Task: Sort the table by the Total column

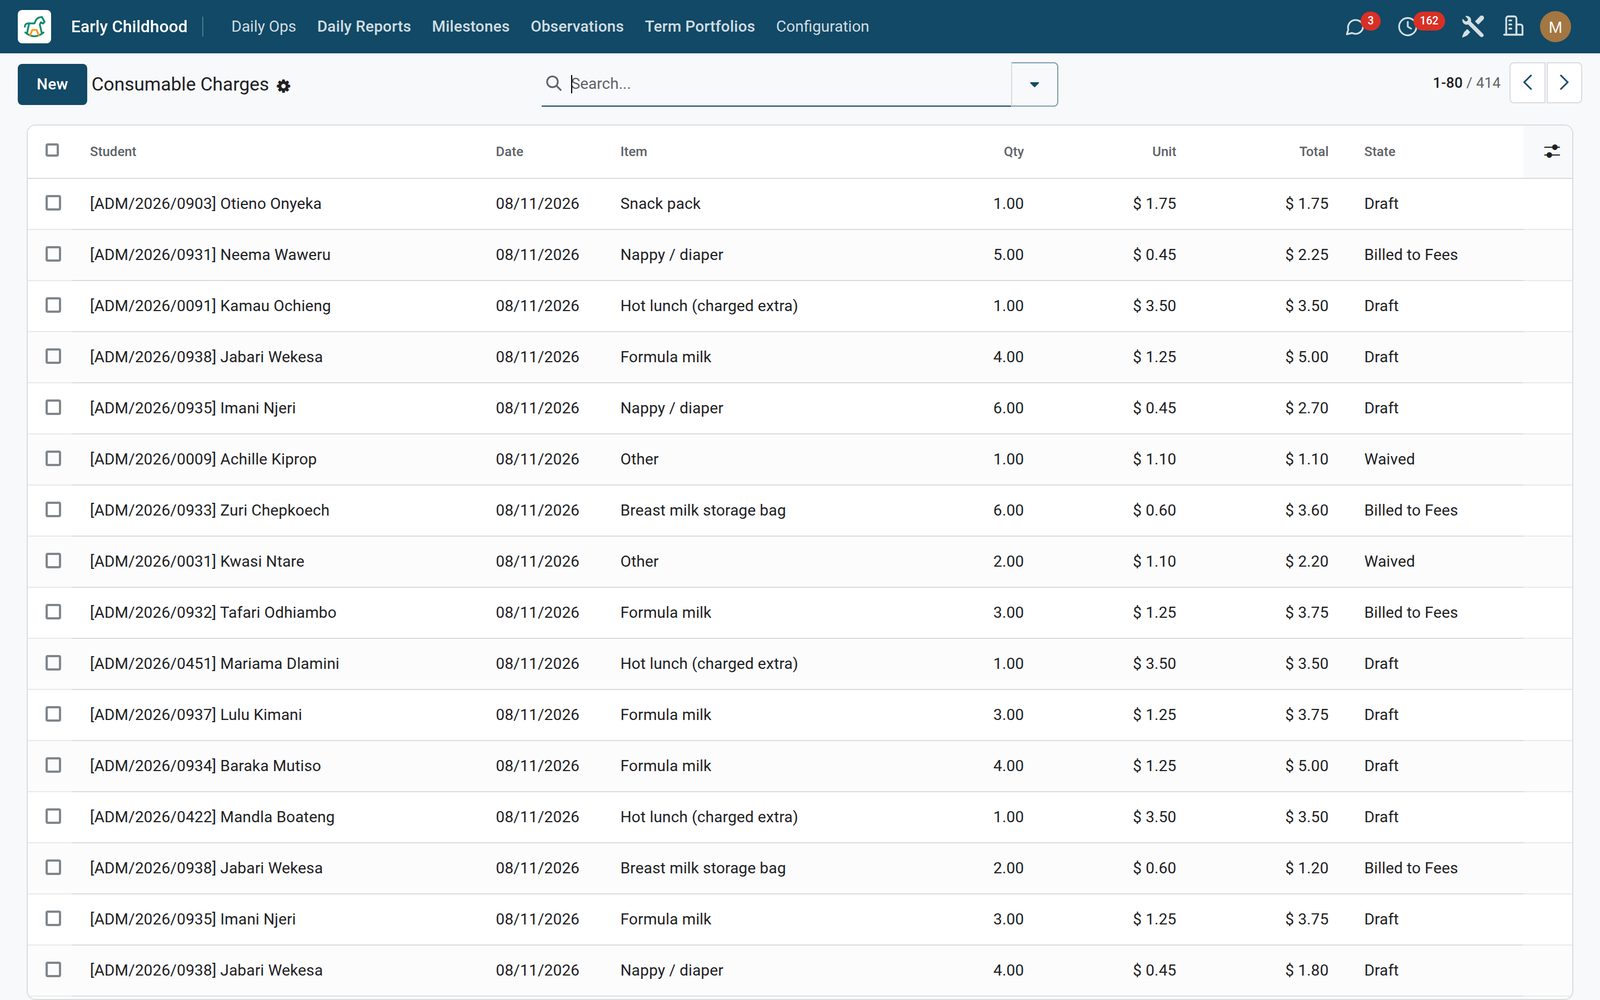Action: 1313,151
